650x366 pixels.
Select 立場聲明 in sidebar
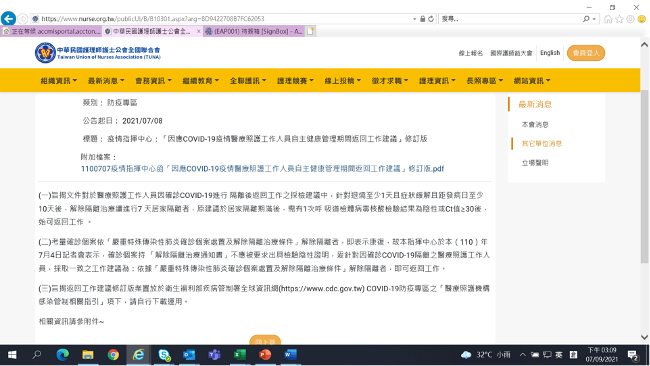pyautogui.click(x=535, y=162)
